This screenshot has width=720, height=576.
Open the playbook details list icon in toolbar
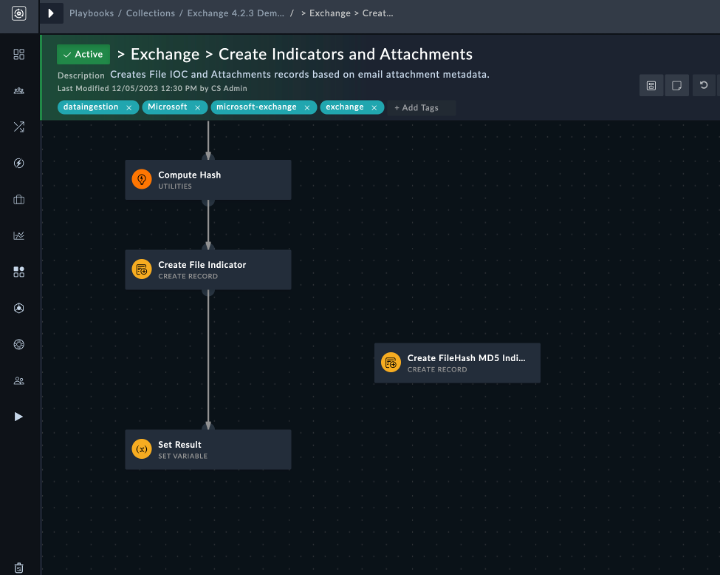click(651, 86)
